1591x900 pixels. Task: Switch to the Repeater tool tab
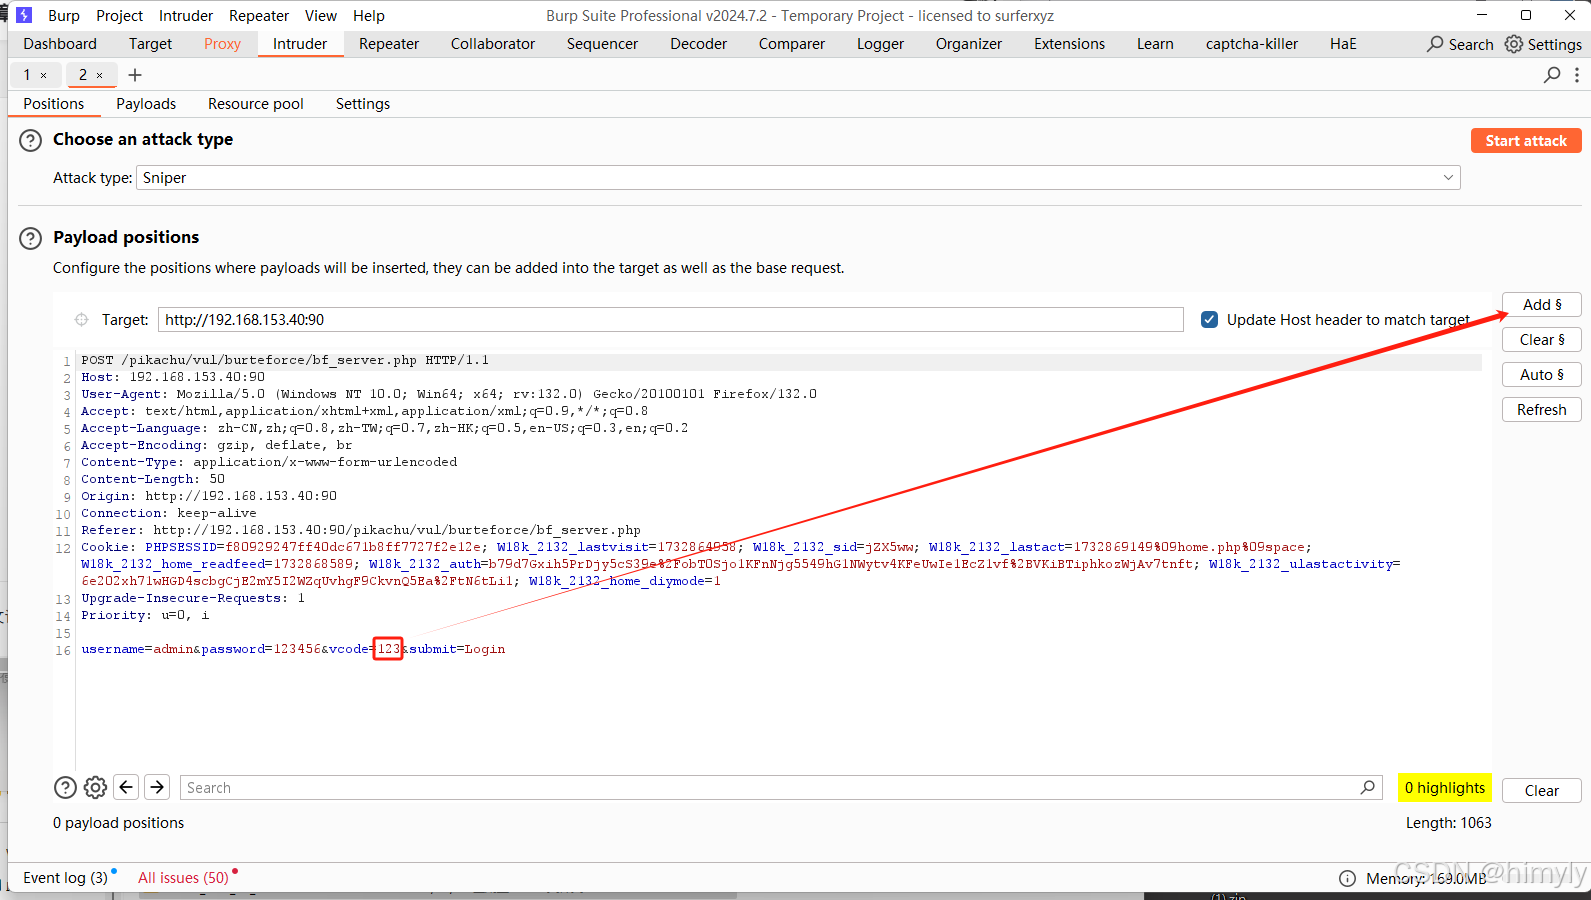click(x=389, y=44)
